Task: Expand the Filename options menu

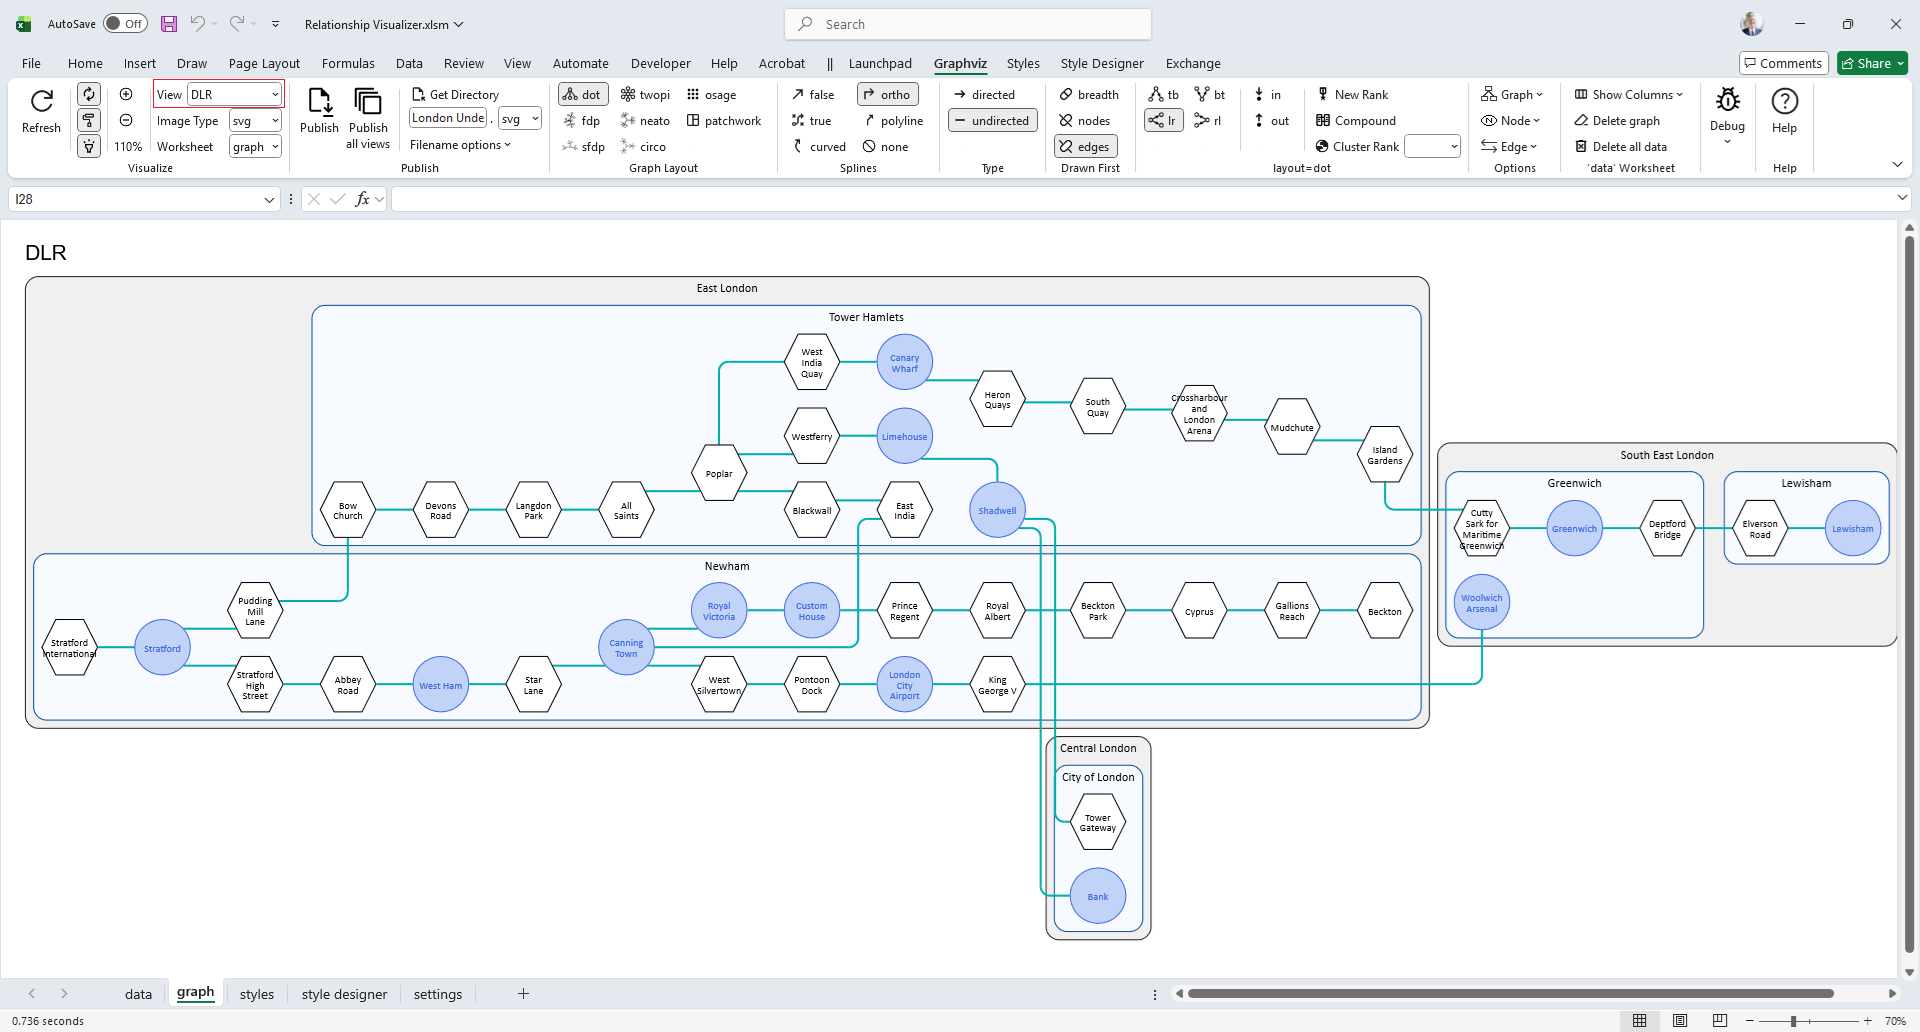Action: pyautogui.click(x=460, y=145)
